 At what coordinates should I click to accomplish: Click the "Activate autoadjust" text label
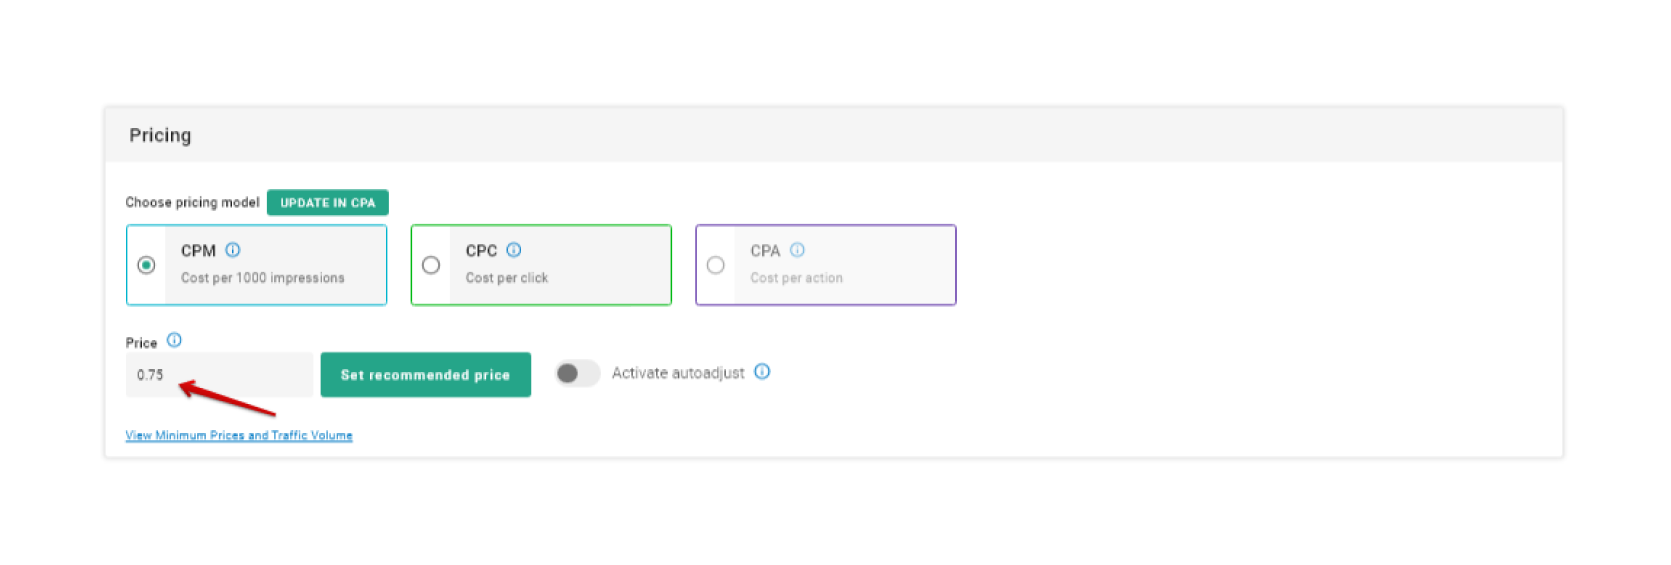(x=678, y=373)
